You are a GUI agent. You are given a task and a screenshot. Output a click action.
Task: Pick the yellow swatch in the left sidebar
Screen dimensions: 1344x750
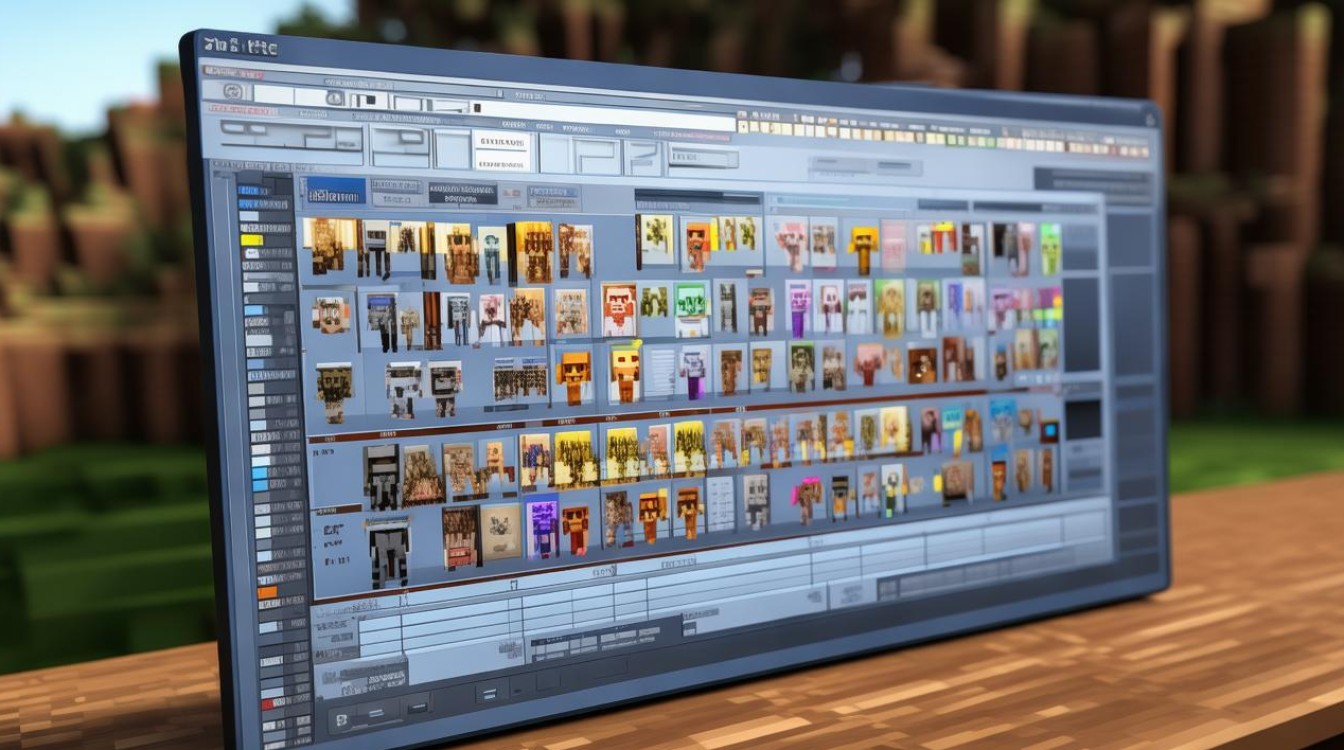tap(252, 240)
